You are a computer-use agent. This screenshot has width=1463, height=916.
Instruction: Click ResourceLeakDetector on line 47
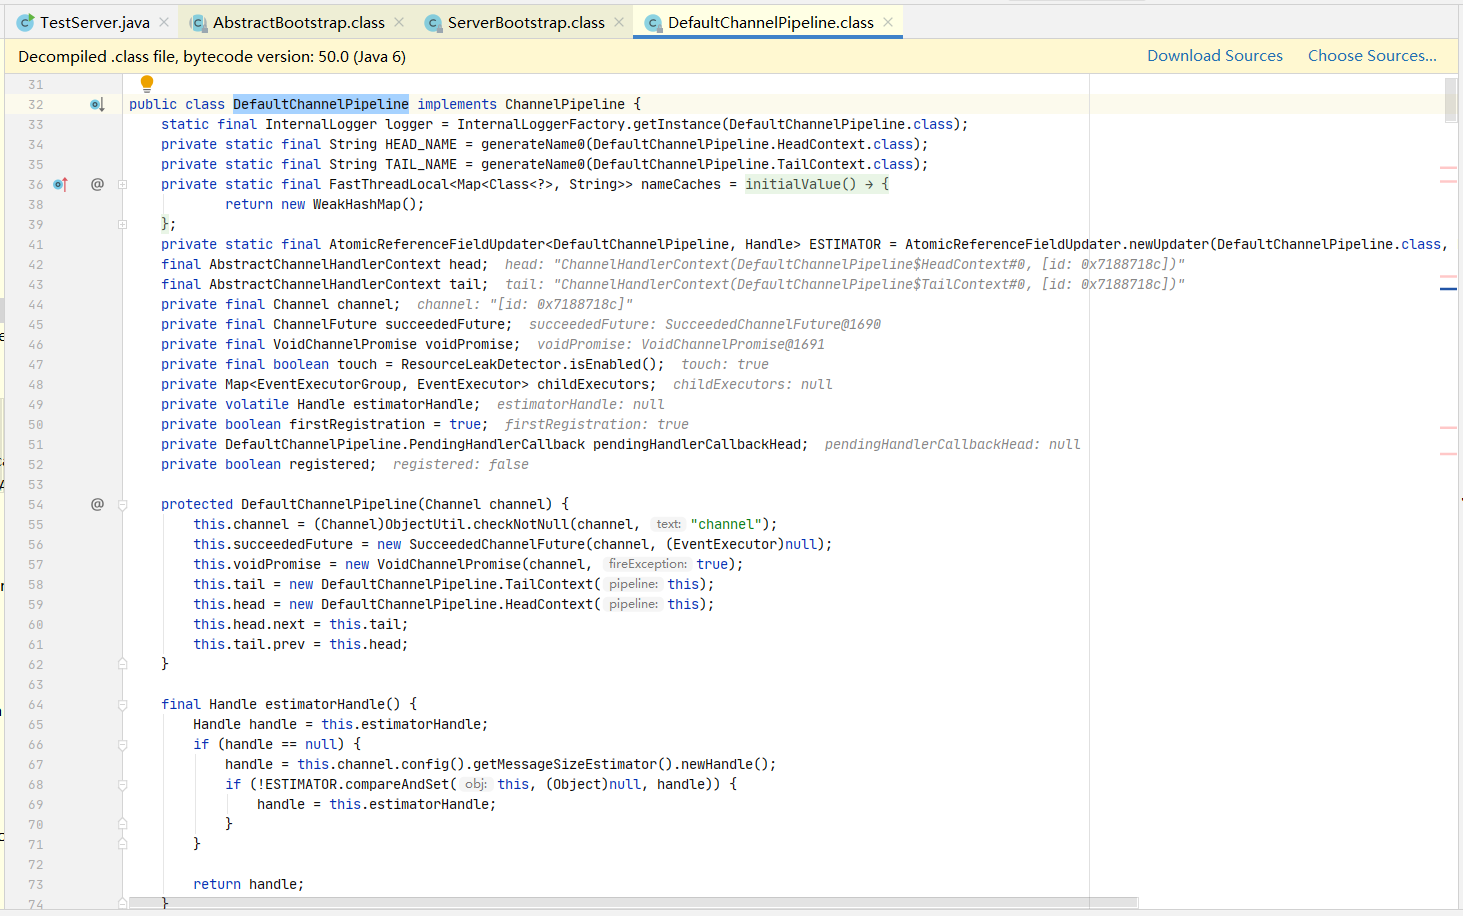coord(481,364)
